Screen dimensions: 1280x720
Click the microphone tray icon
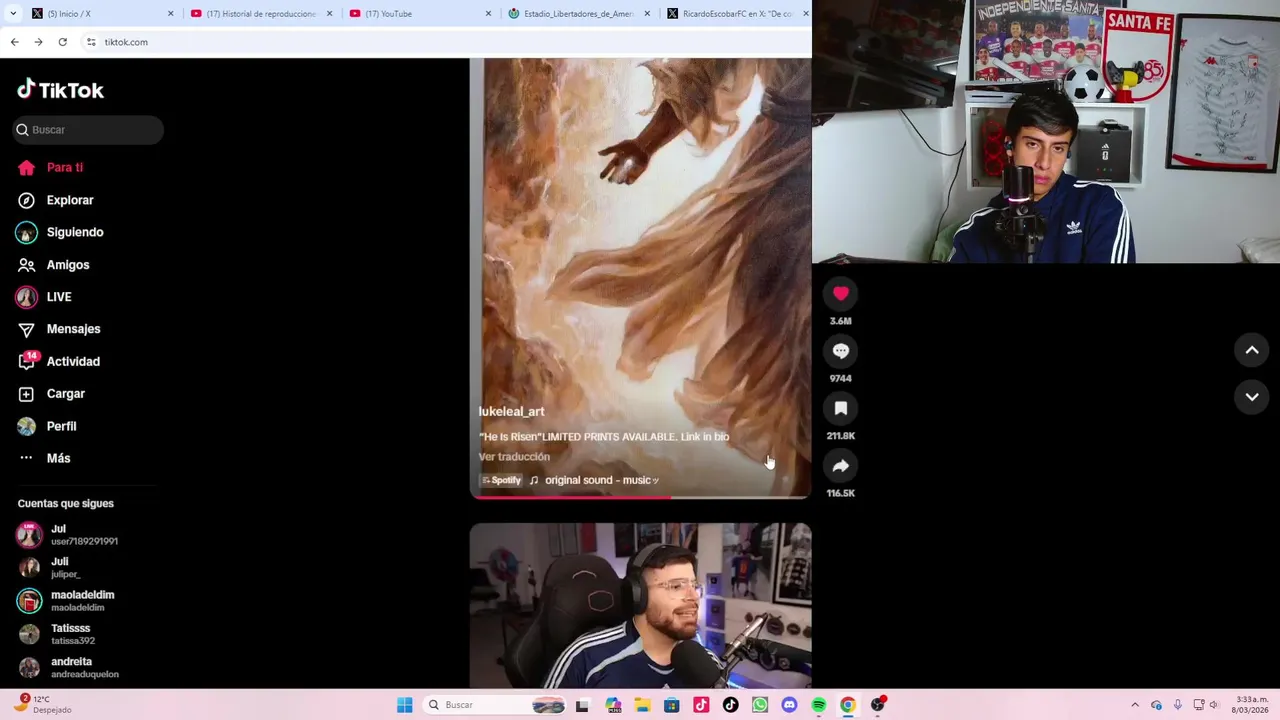(1177, 705)
